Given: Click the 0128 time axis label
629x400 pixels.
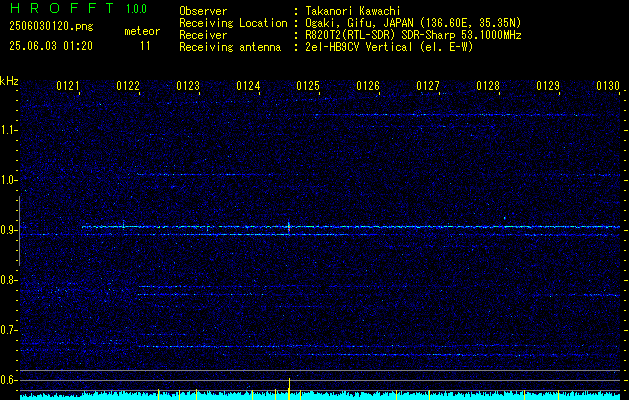Looking at the screenshot, I should coord(488,86).
